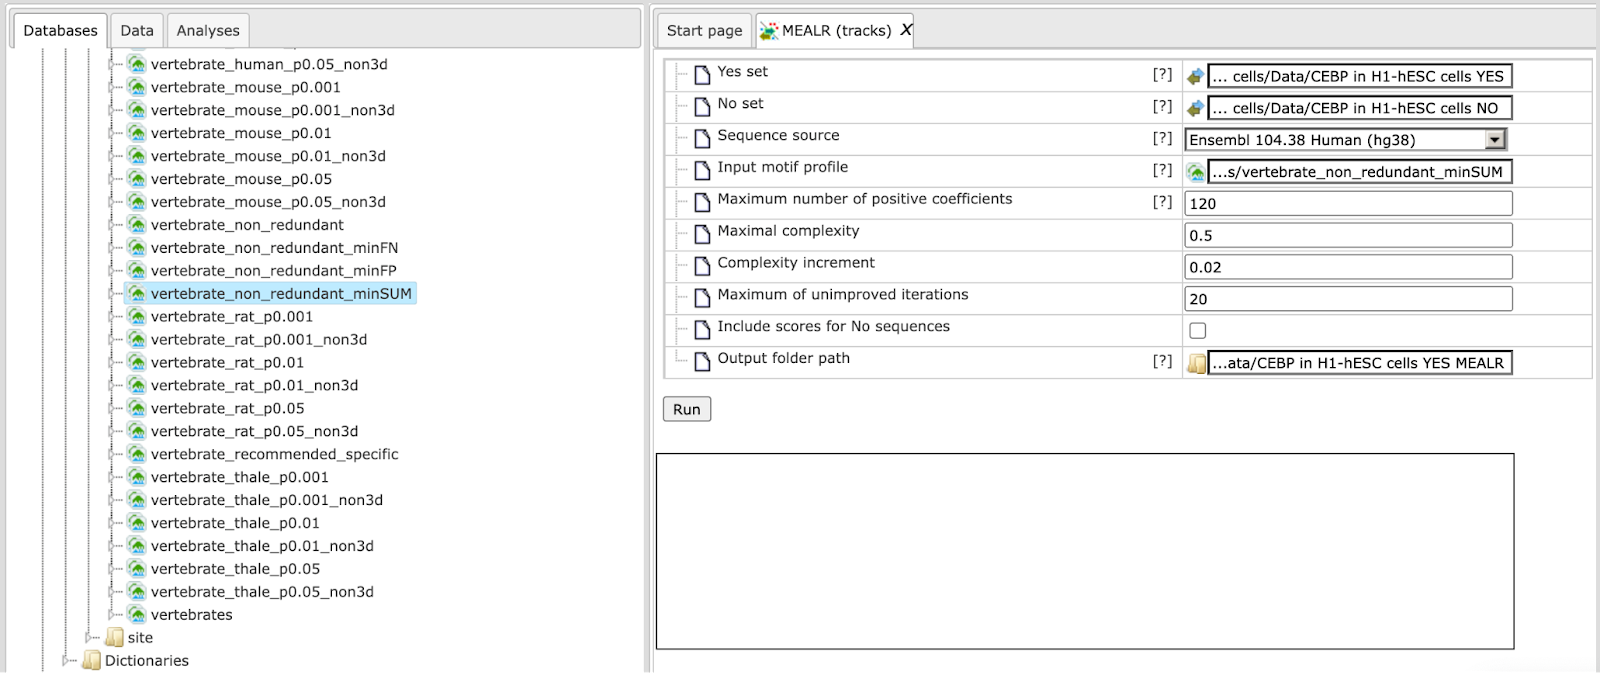Open help for Maximum number of positive coefficients
Image resolution: width=1600 pixels, height=673 pixels.
(1162, 202)
